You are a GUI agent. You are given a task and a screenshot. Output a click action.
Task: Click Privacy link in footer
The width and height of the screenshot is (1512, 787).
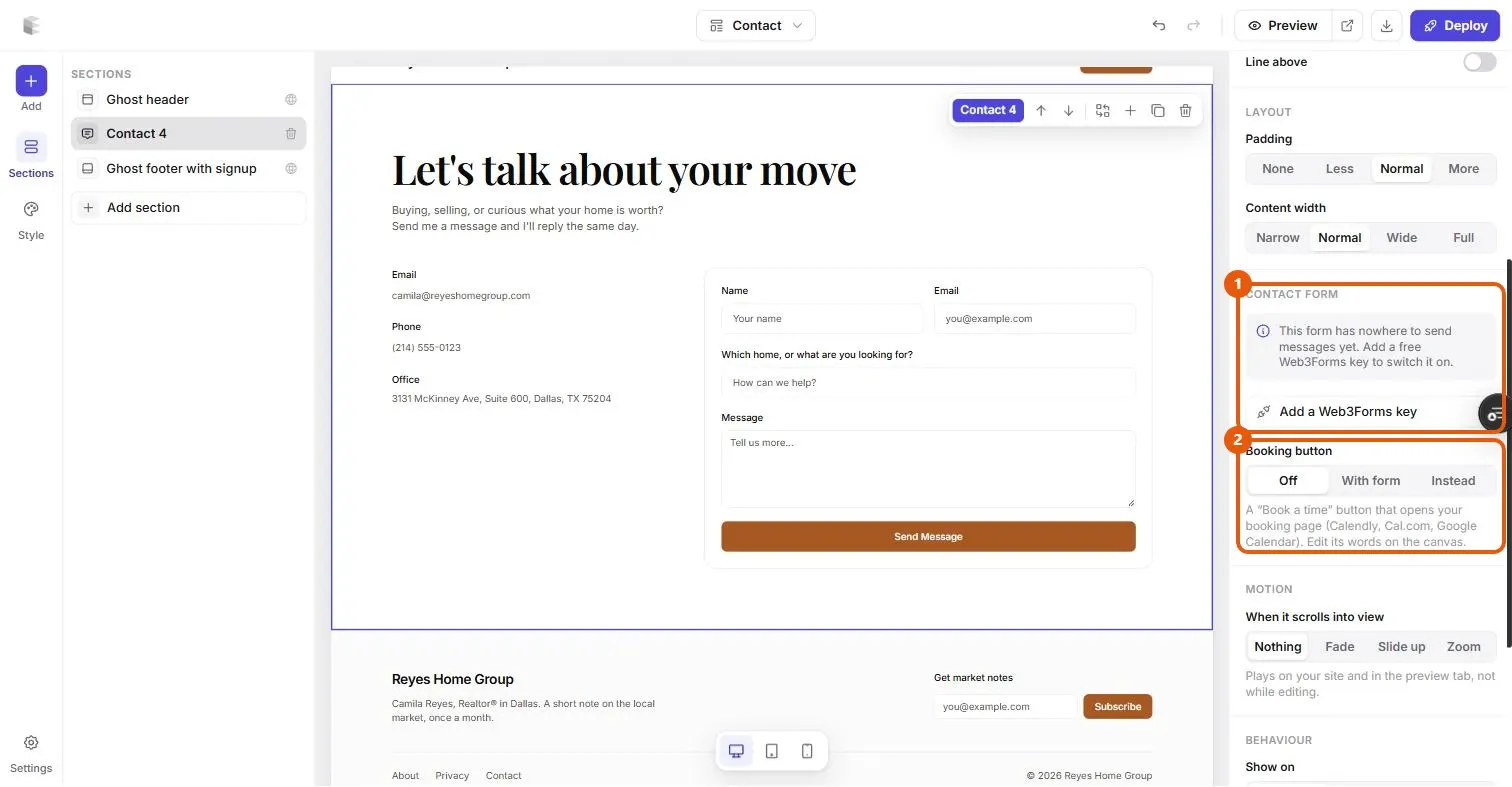tap(452, 776)
